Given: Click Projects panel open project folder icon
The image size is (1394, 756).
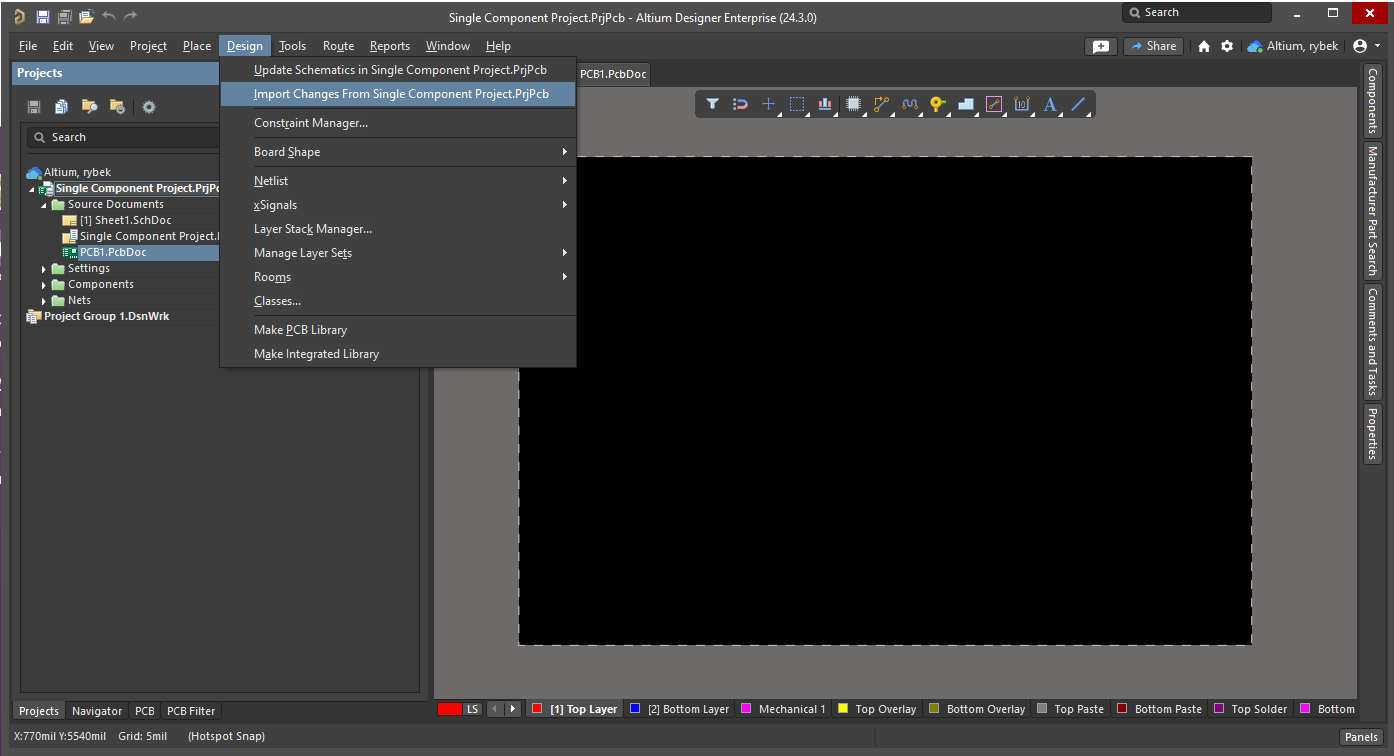Looking at the screenshot, I should point(89,107).
